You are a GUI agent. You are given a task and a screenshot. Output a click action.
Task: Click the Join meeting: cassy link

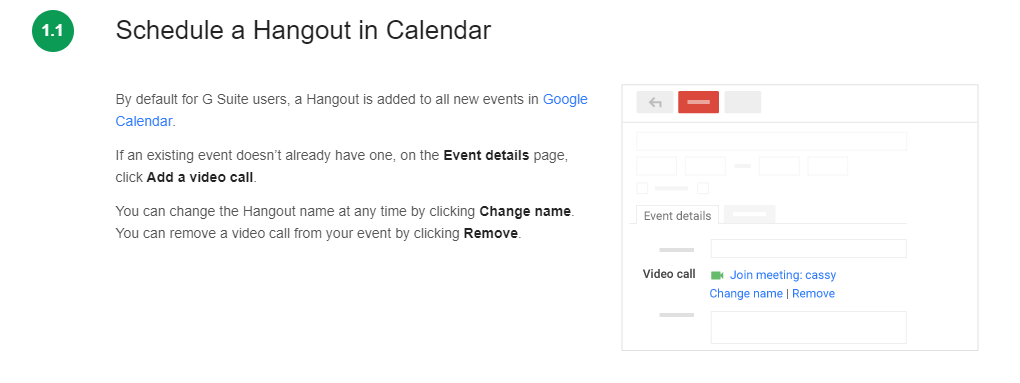click(x=783, y=275)
